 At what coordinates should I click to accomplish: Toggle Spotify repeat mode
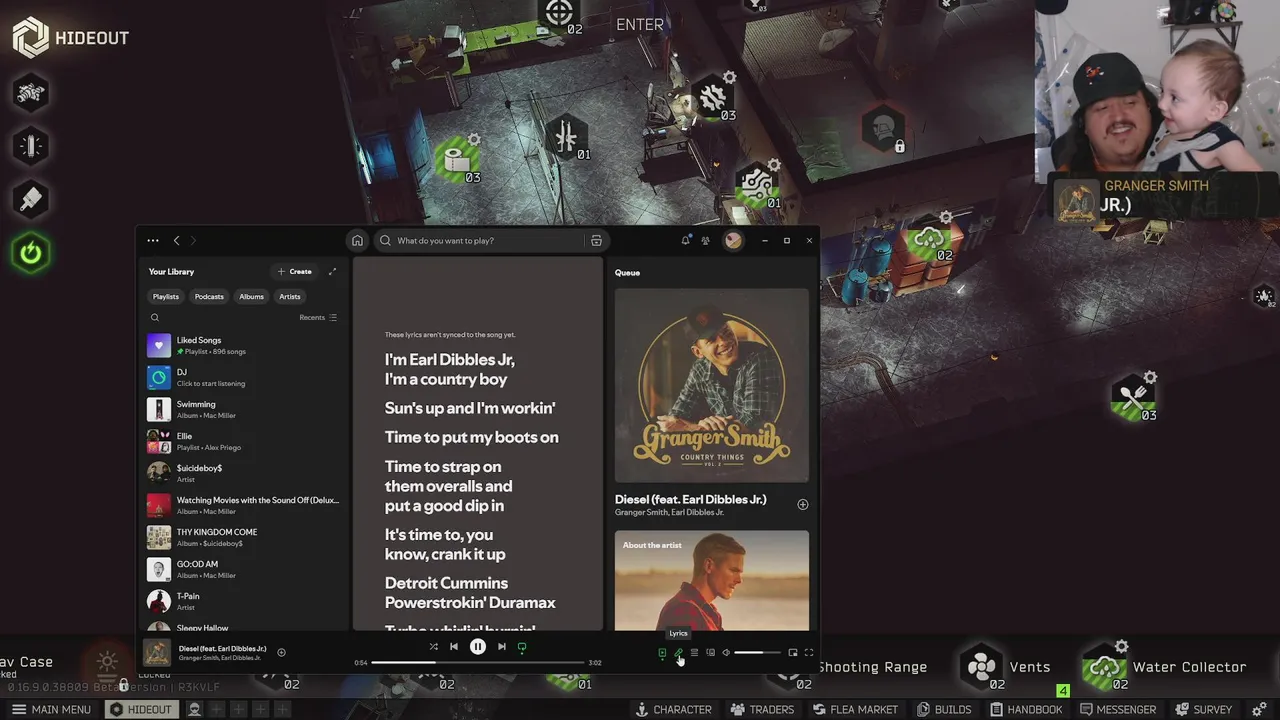(522, 647)
